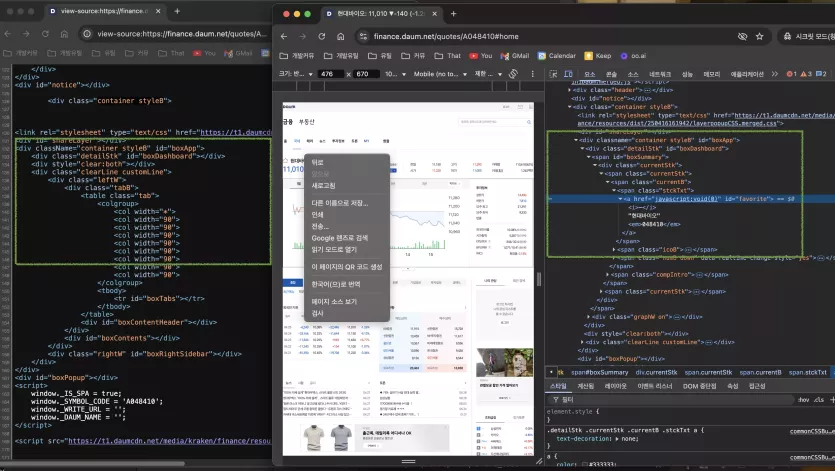Toggle the .cls class editor
The height and width of the screenshot is (471, 835).
point(819,400)
